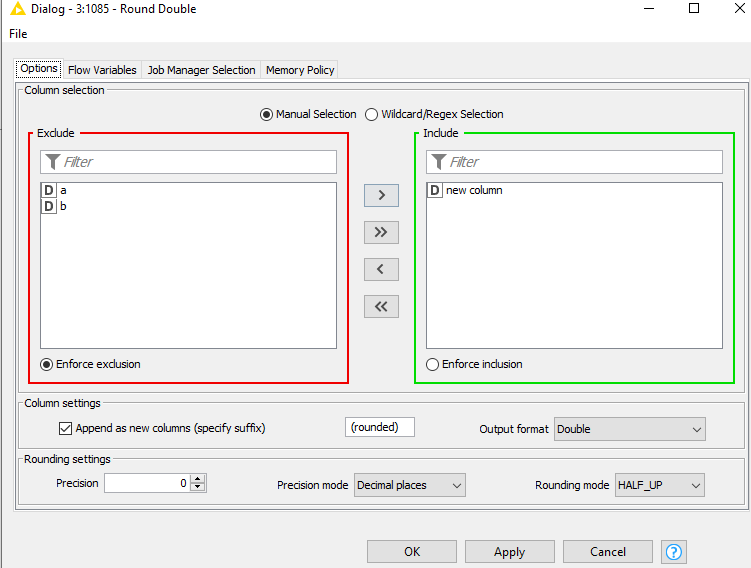The width and height of the screenshot is (751, 568).
Task: Enable the Enforce inclusion radio button
Action: point(433,365)
